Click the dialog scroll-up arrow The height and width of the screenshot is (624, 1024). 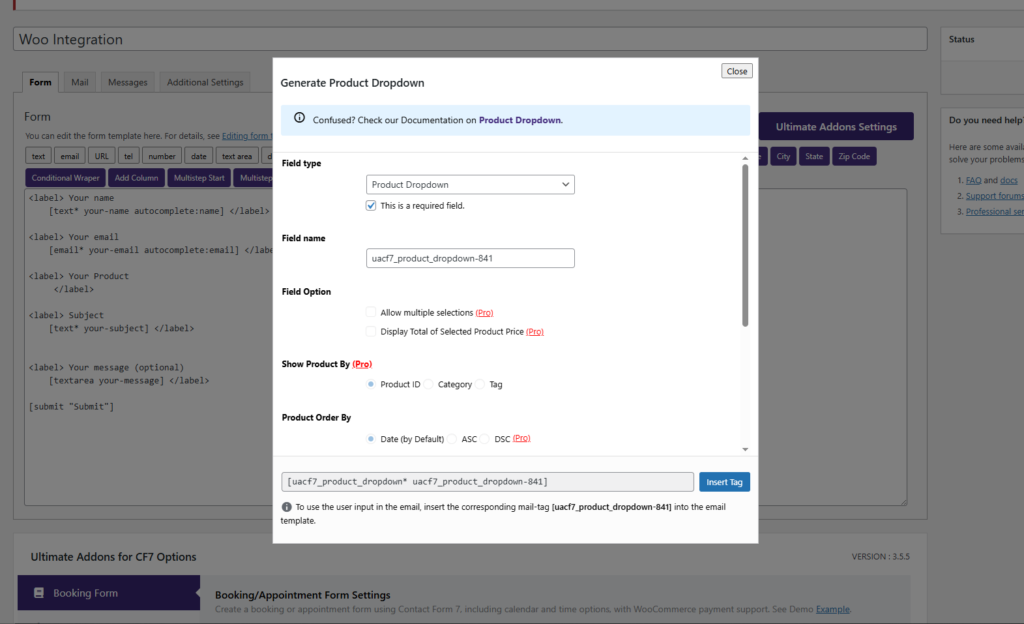tap(745, 159)
